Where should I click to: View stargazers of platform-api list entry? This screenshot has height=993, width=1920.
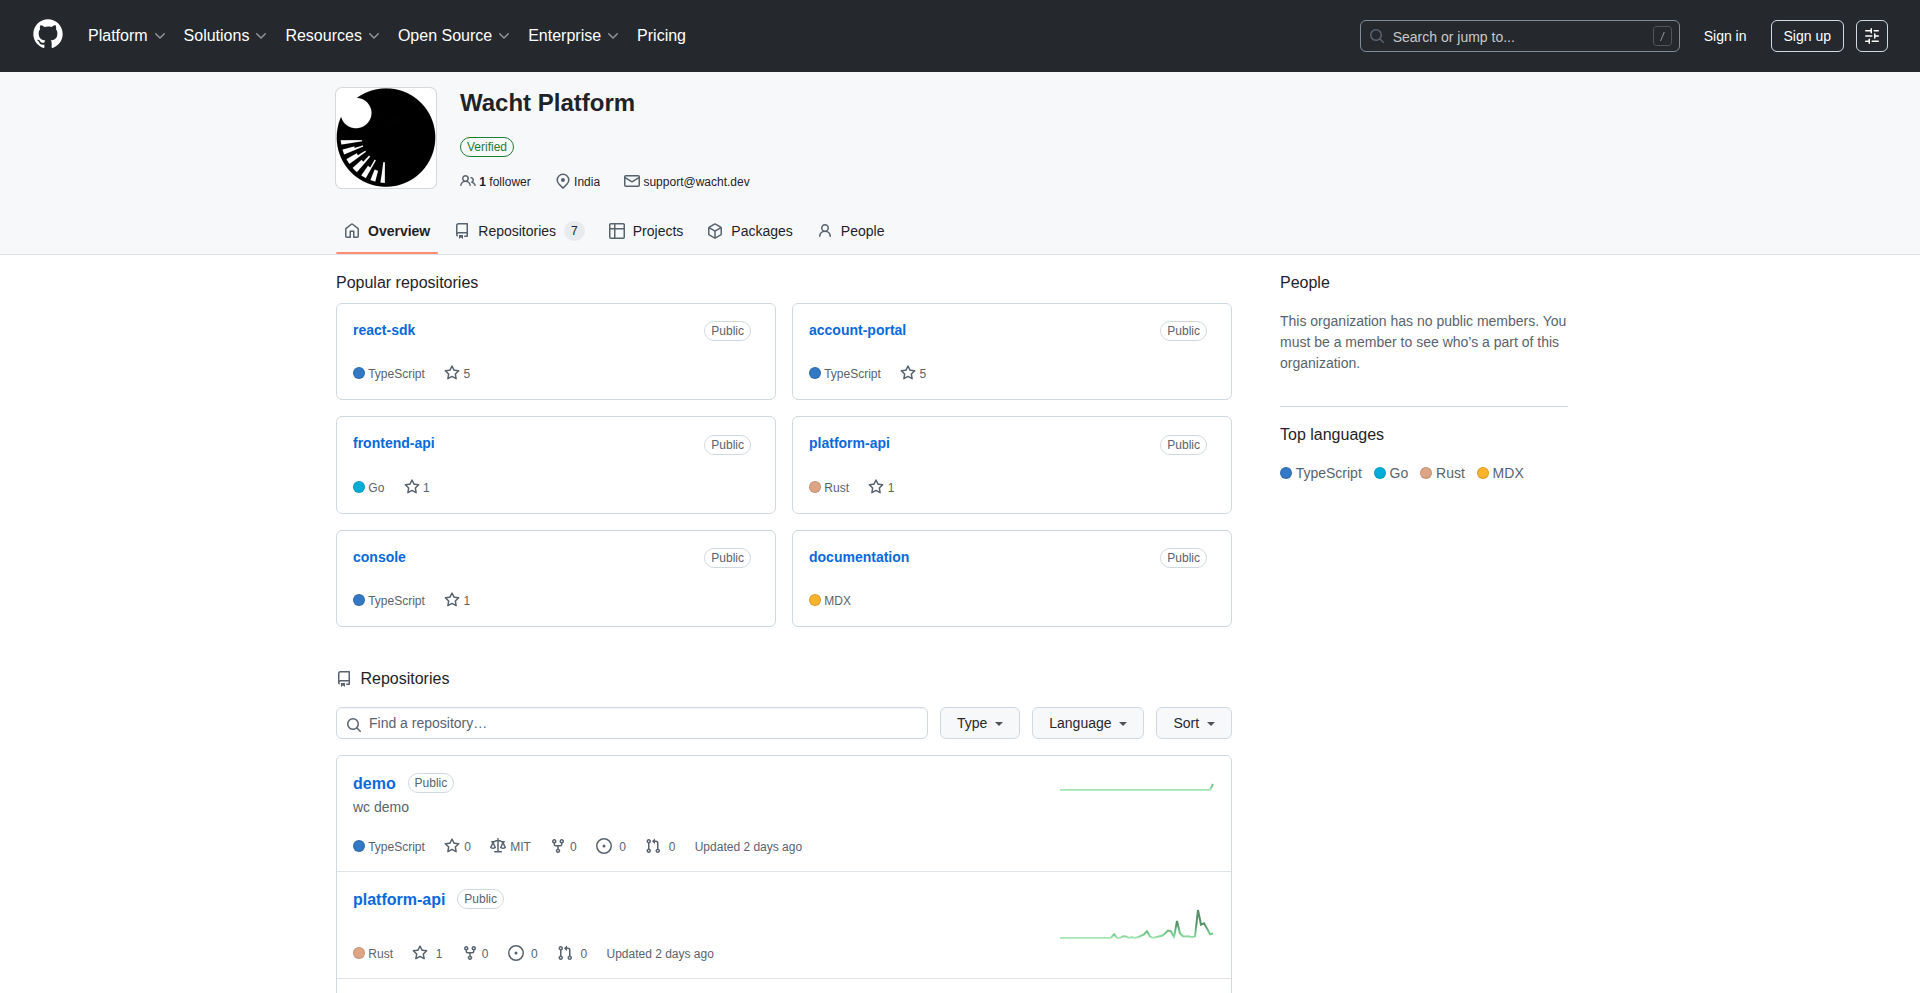click(427, 953)
